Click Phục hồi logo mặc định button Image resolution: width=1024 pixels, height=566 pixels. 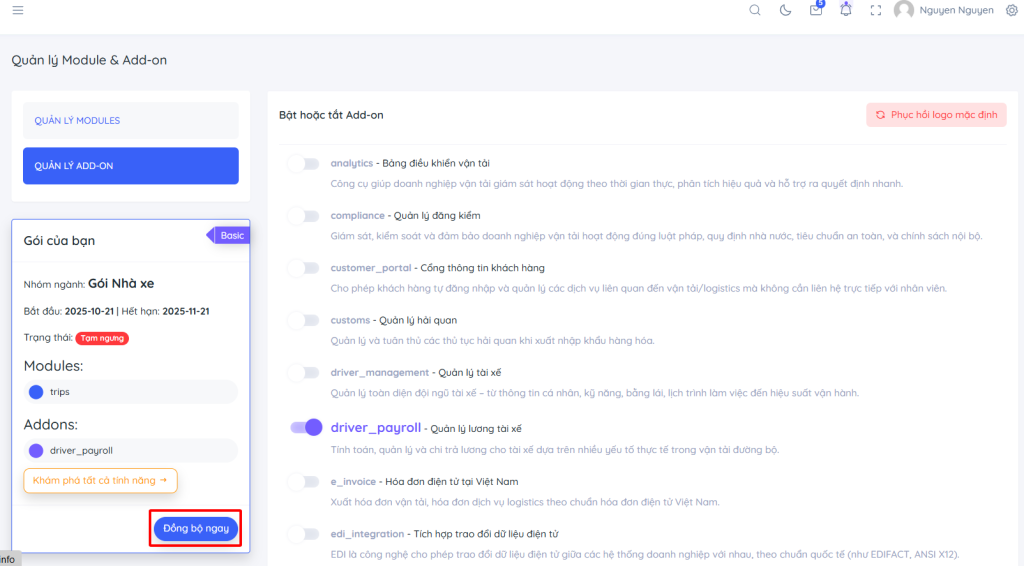pyautogui.click(x=936, y=115)
